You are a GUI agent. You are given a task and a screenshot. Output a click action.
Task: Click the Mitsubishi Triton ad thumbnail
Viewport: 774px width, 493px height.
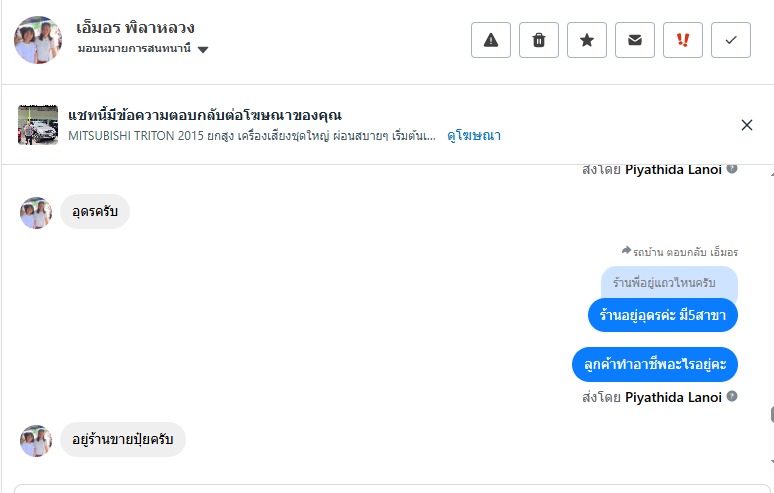point(38,125)
